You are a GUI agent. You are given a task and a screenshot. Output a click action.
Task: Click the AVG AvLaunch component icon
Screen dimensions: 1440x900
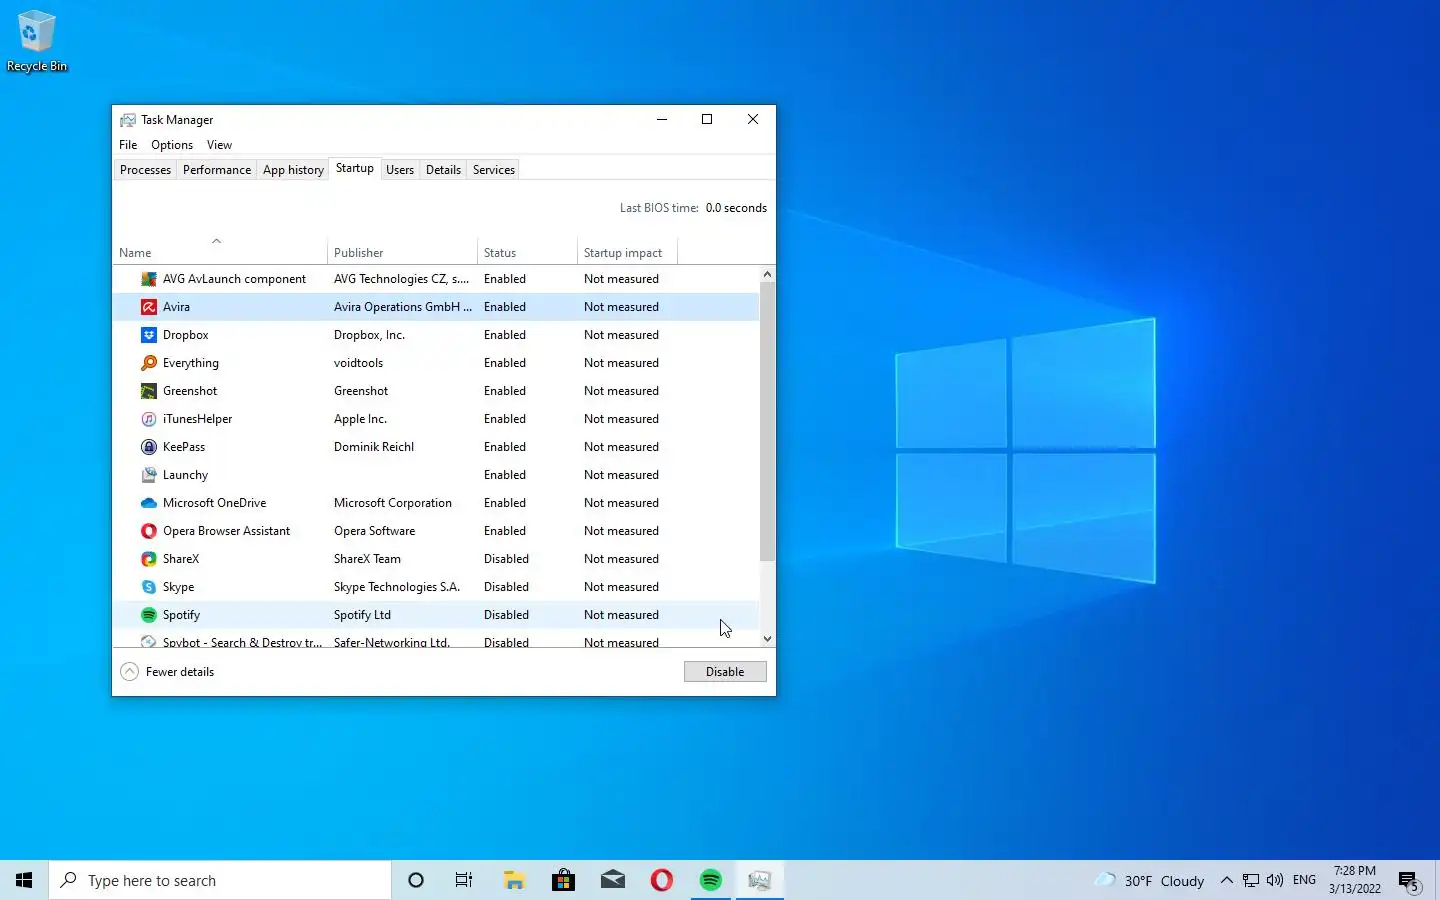[x=149, y=279]
